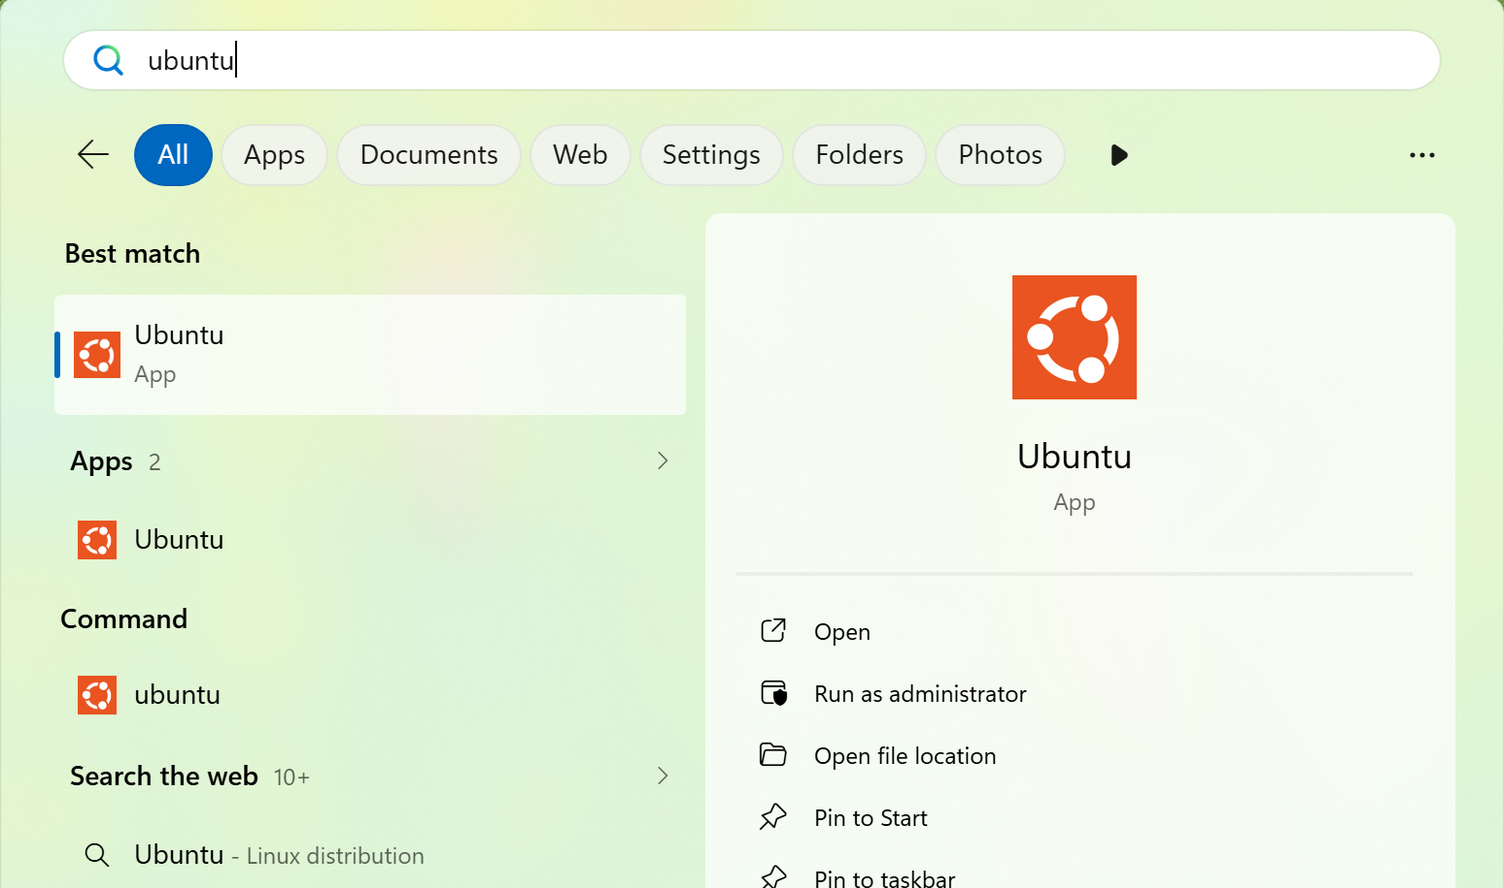Click the Pin to Start pushpin icon
The image size is (1504, 888).
[773, 817]
